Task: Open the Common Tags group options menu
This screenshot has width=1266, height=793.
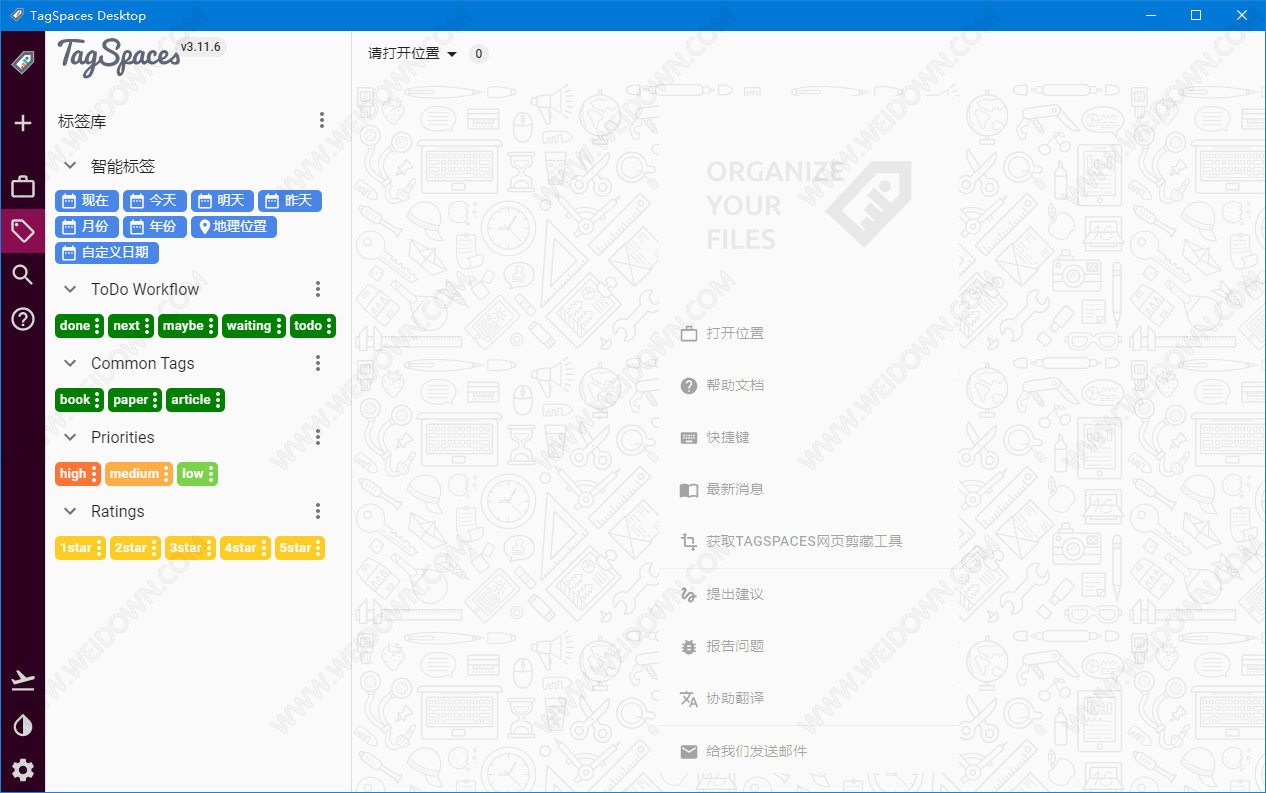Action: point(318,363)
